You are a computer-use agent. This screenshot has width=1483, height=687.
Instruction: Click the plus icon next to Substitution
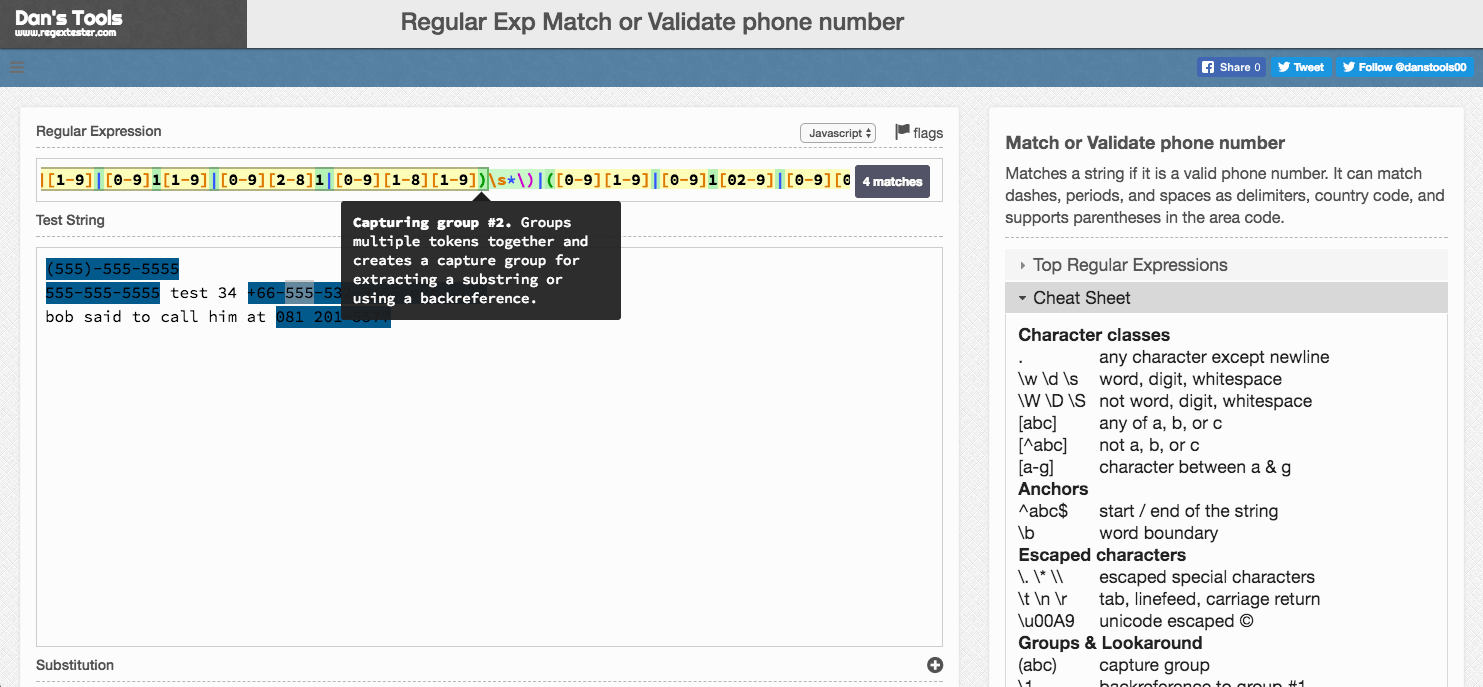933,664
